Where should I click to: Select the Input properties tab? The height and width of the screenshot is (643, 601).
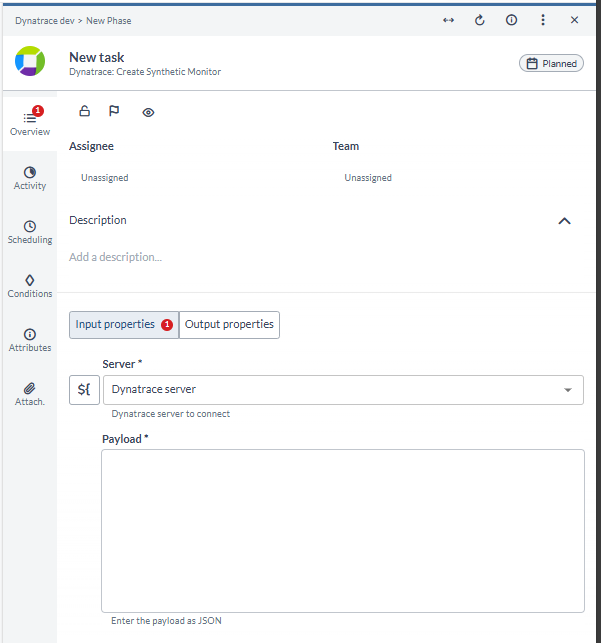pyautogui.click(x=124, y=325)
